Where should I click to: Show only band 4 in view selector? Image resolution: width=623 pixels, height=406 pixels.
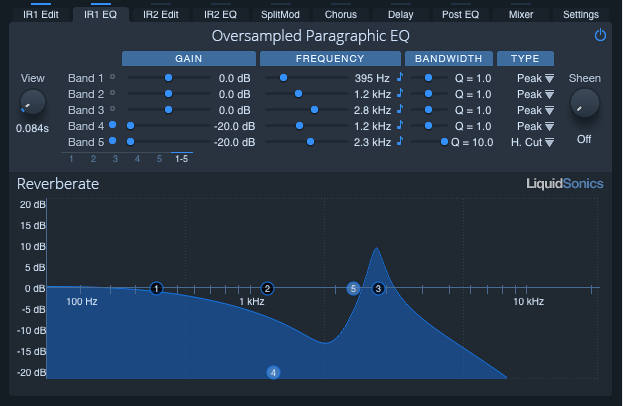click(x=137, y=159)
